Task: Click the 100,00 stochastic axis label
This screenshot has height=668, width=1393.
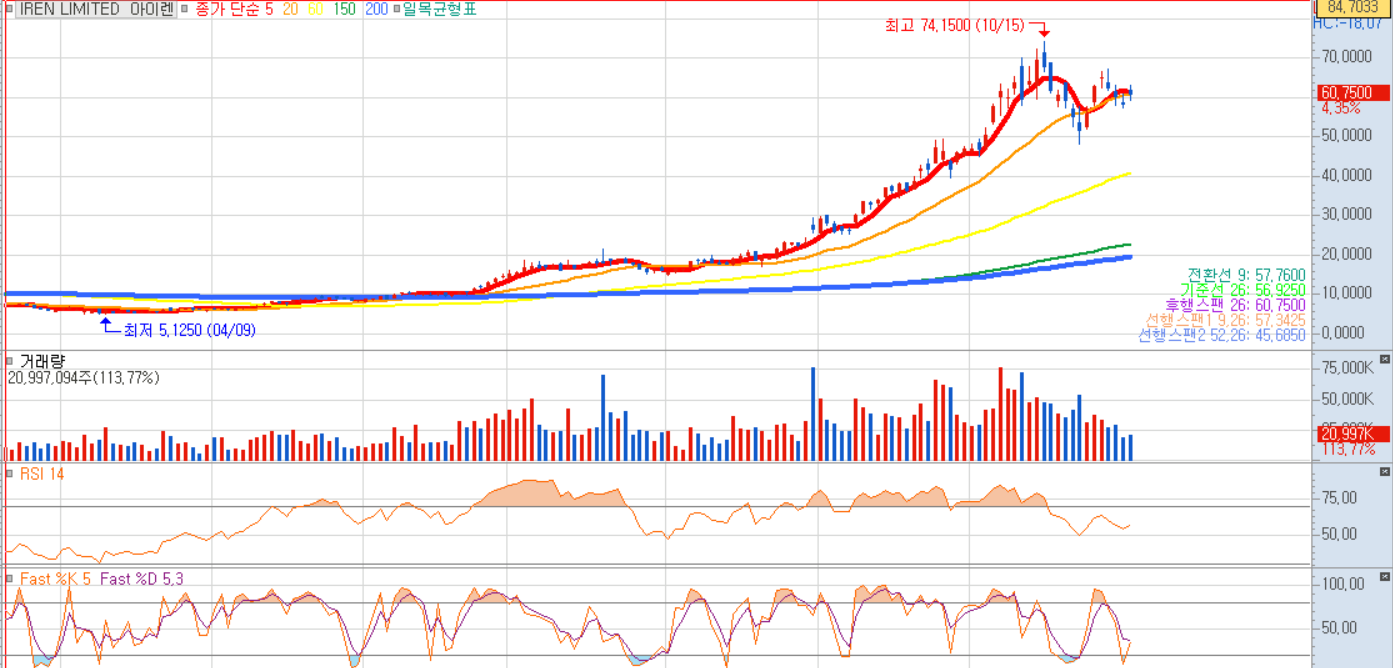Action: pos(1343,583)
